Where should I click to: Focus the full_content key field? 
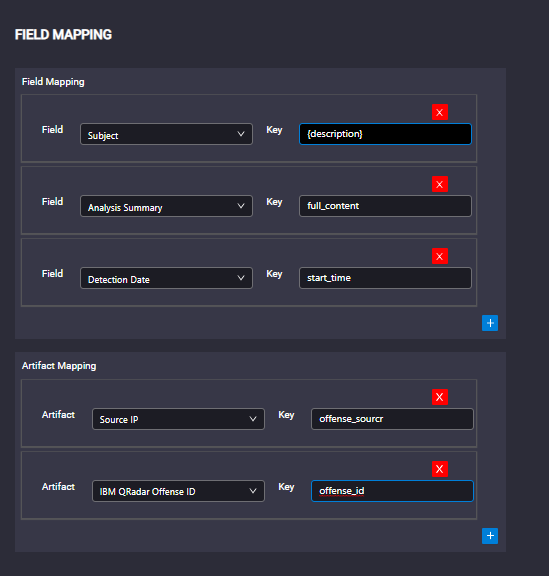click(x=385, y=206)
